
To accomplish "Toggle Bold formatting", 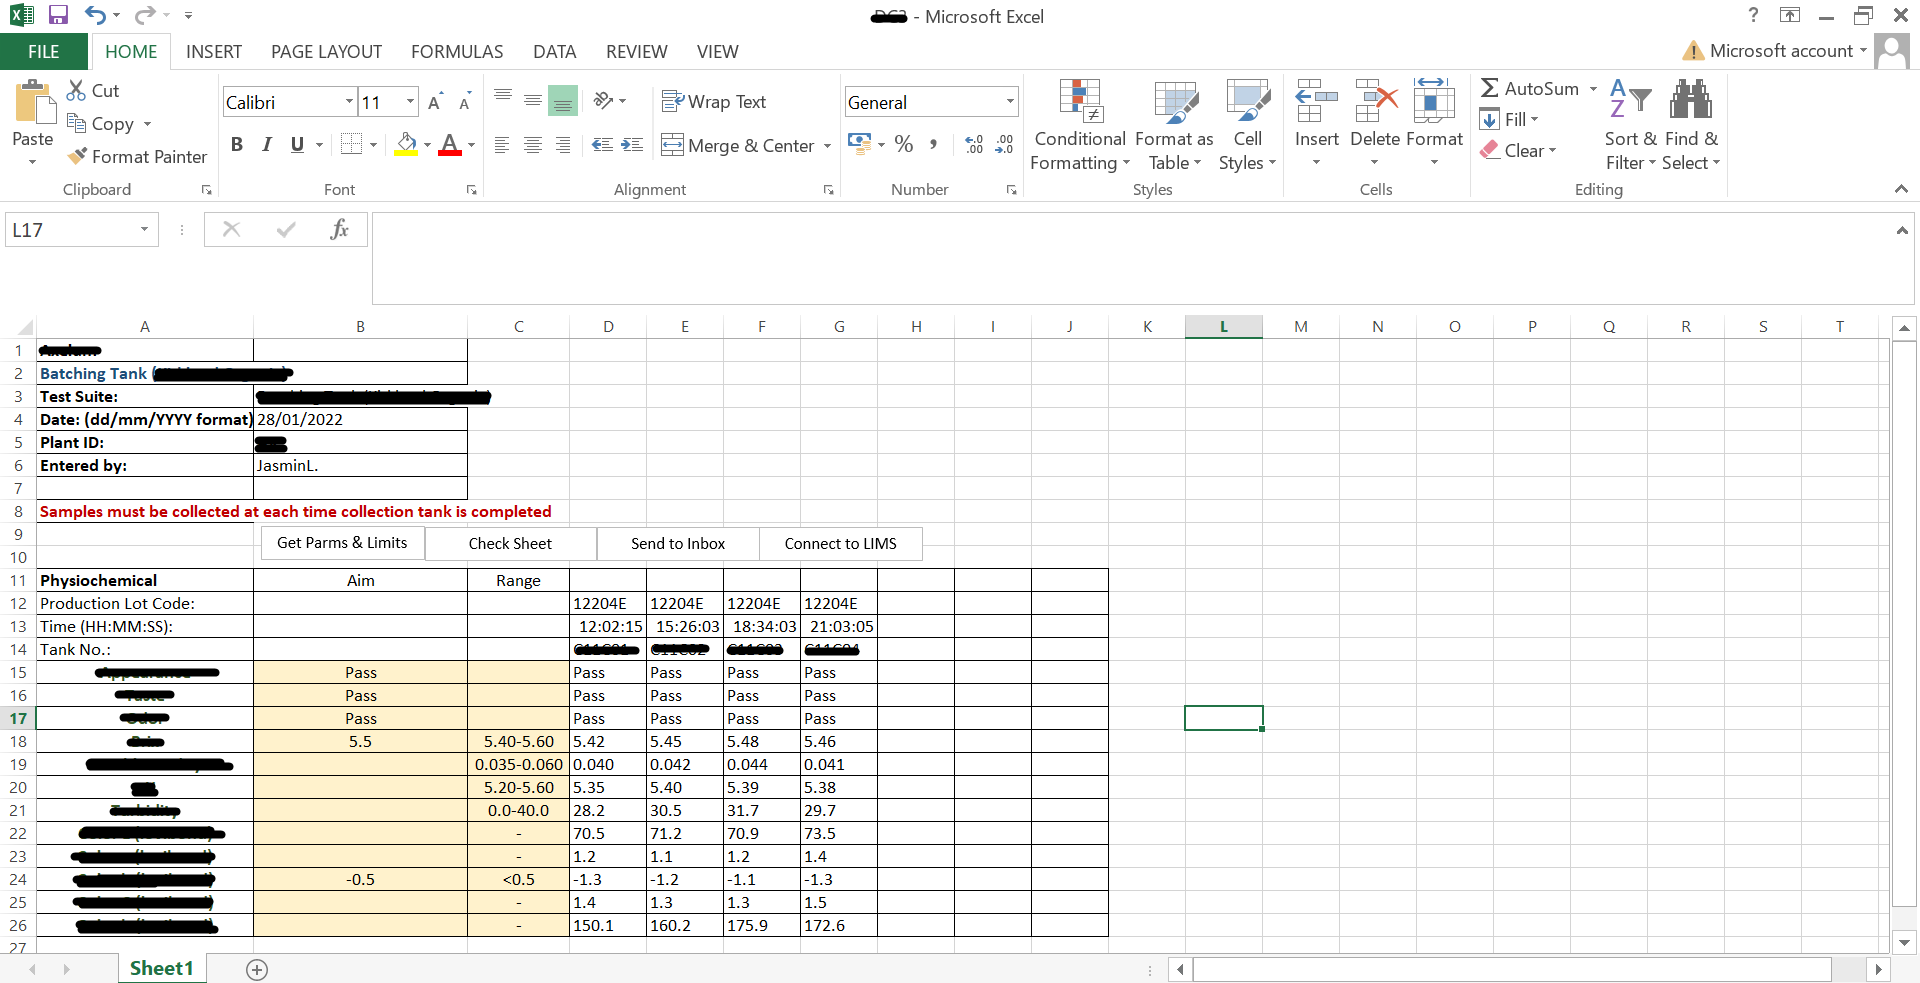I will [x=237, y=145].
